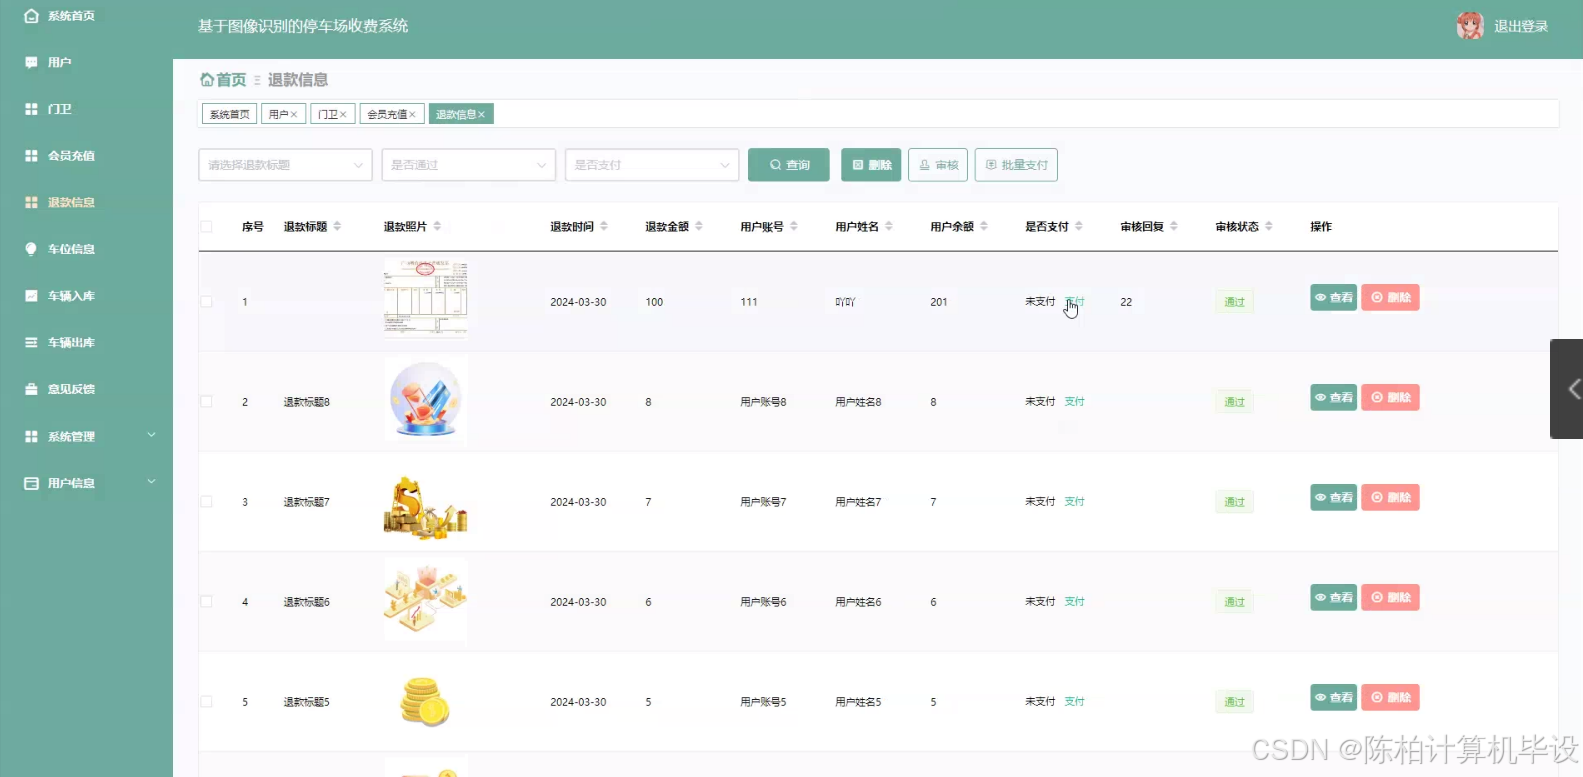
Task: Click the 用户 sidebar icon
Action: coord(31,62)
